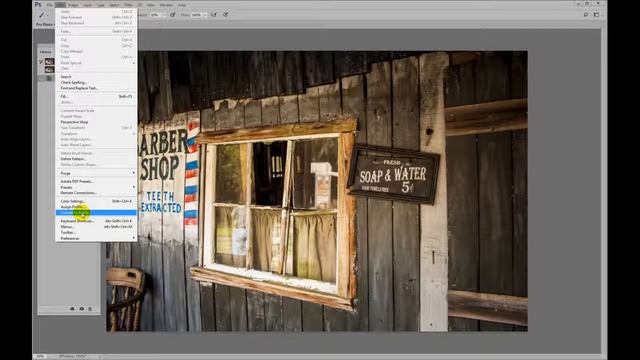Open the Window menu
The height and width of the screenshot is (360, 640).
coord(166,5)
